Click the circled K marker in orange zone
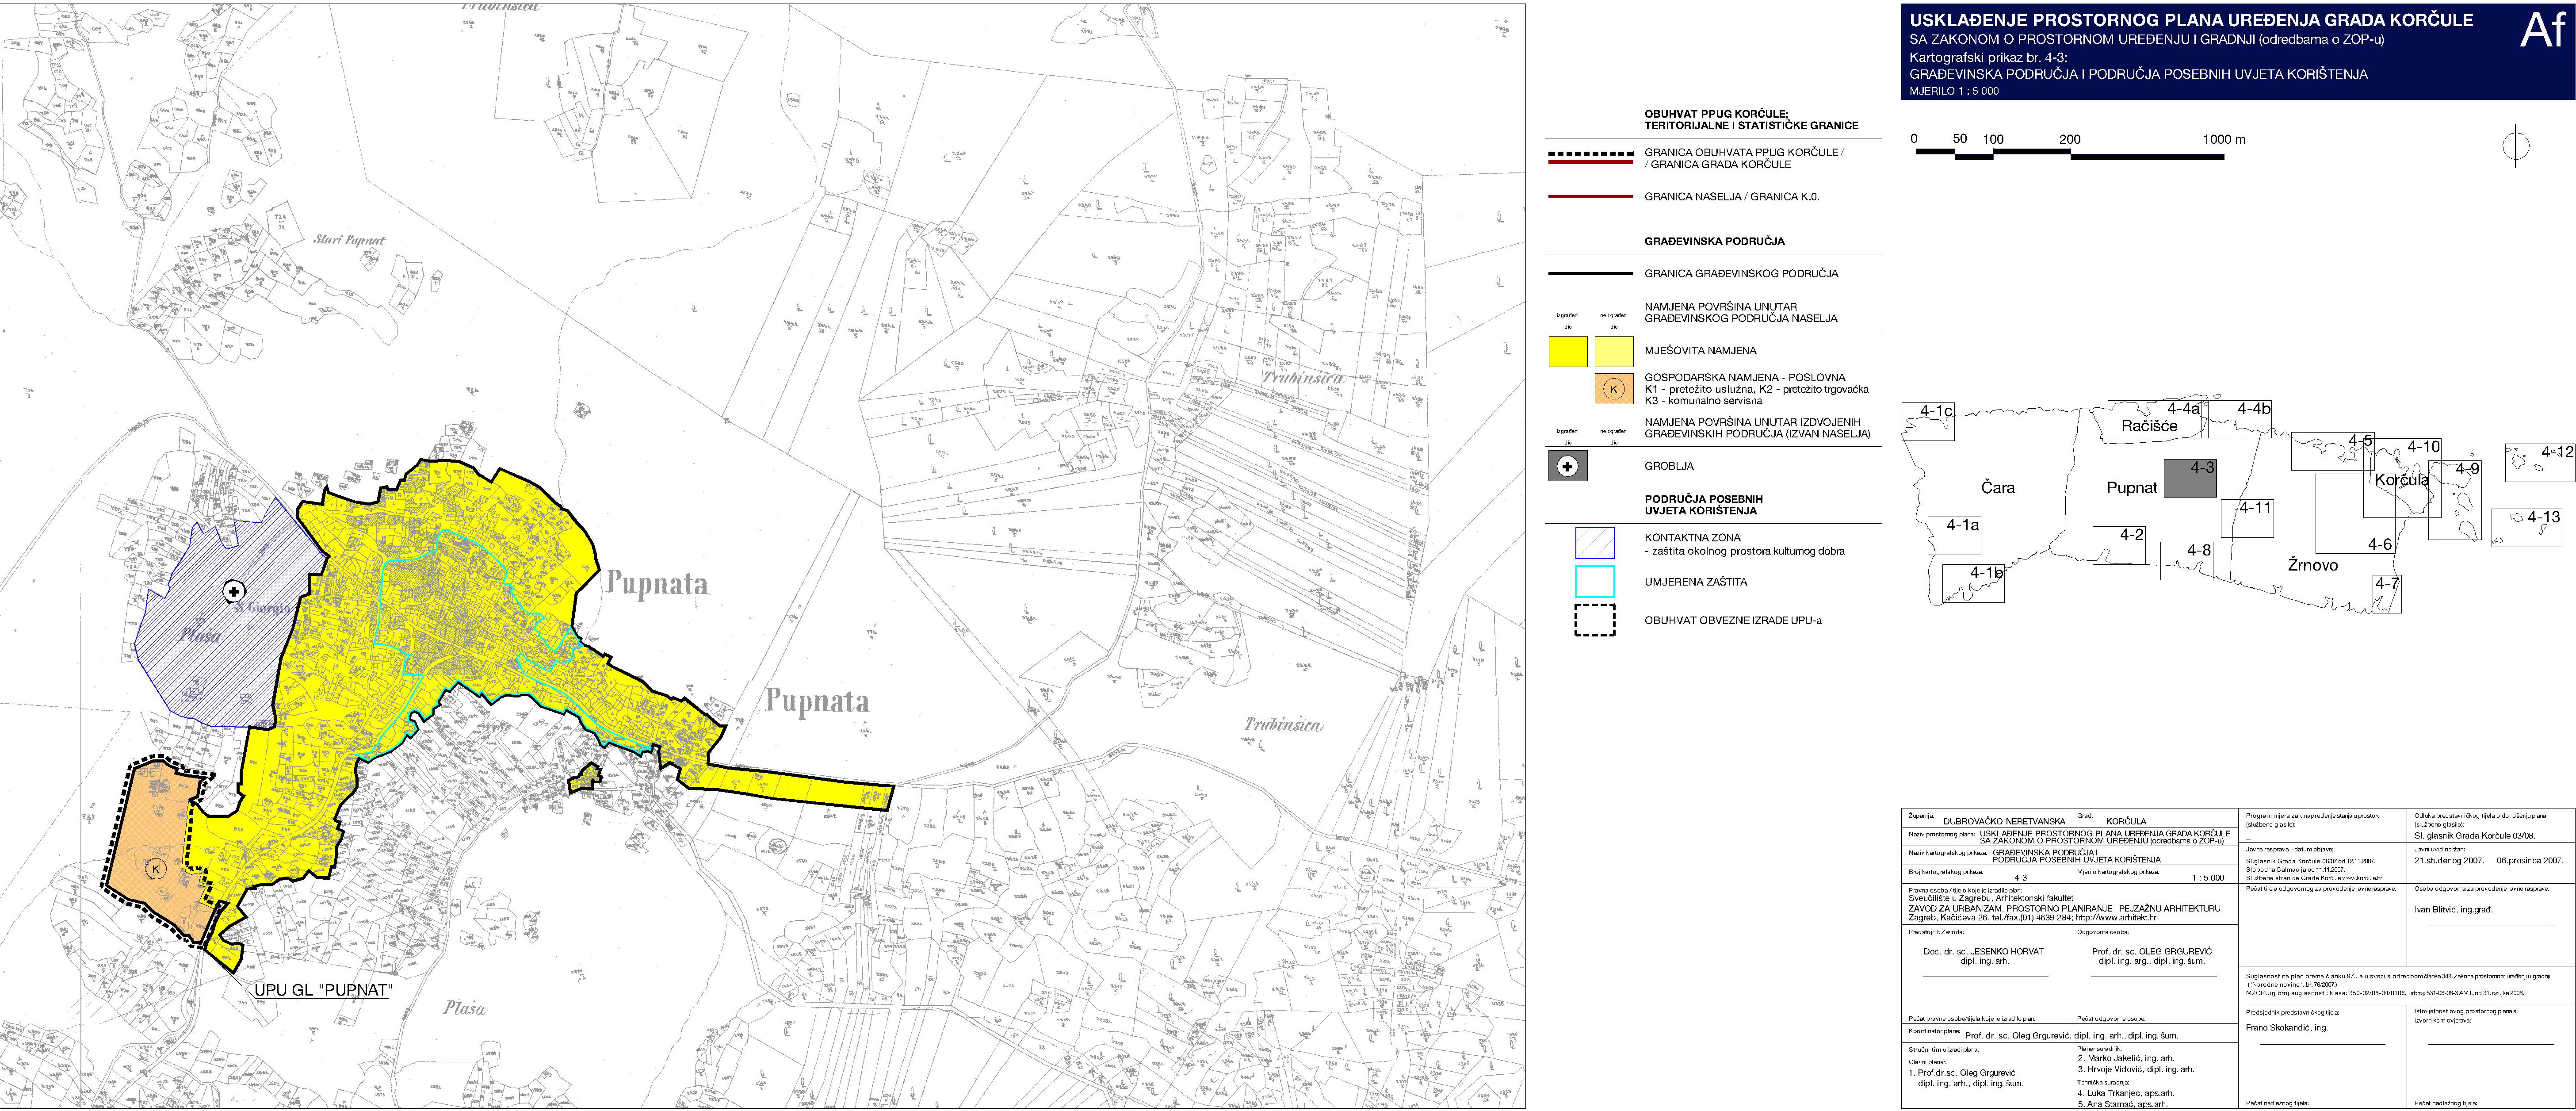Screen dimensions: 2576x1111 coord(156,869)
